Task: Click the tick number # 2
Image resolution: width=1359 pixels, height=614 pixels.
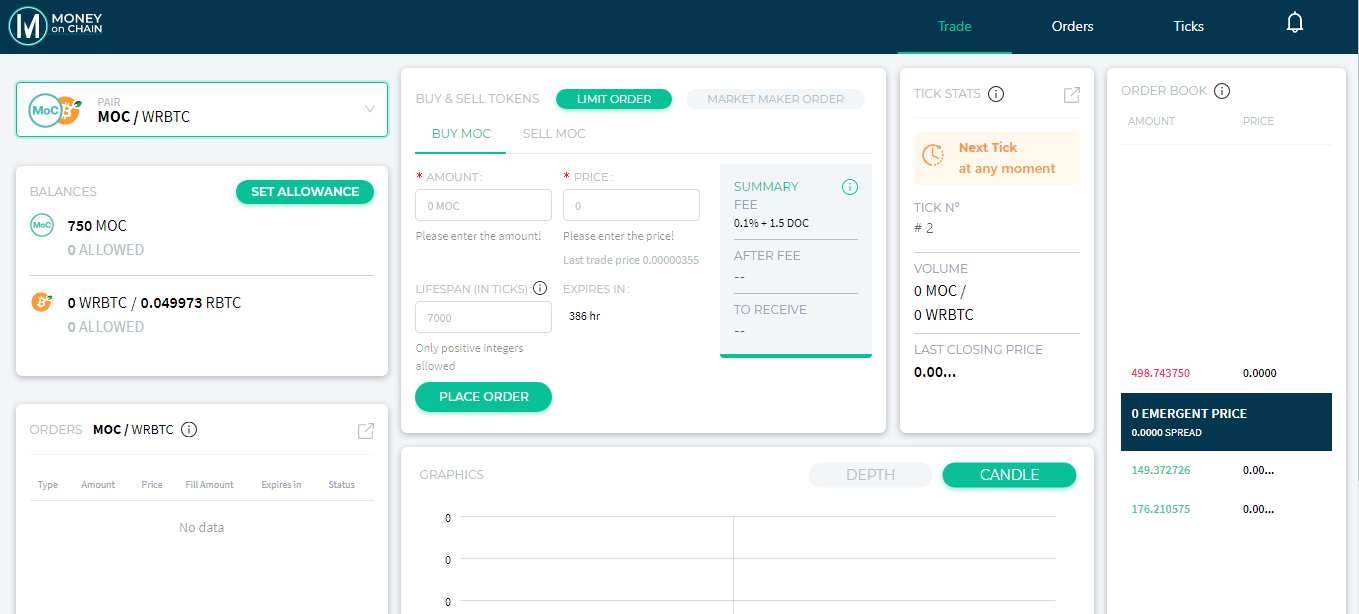Action: (x=923, y=228)
